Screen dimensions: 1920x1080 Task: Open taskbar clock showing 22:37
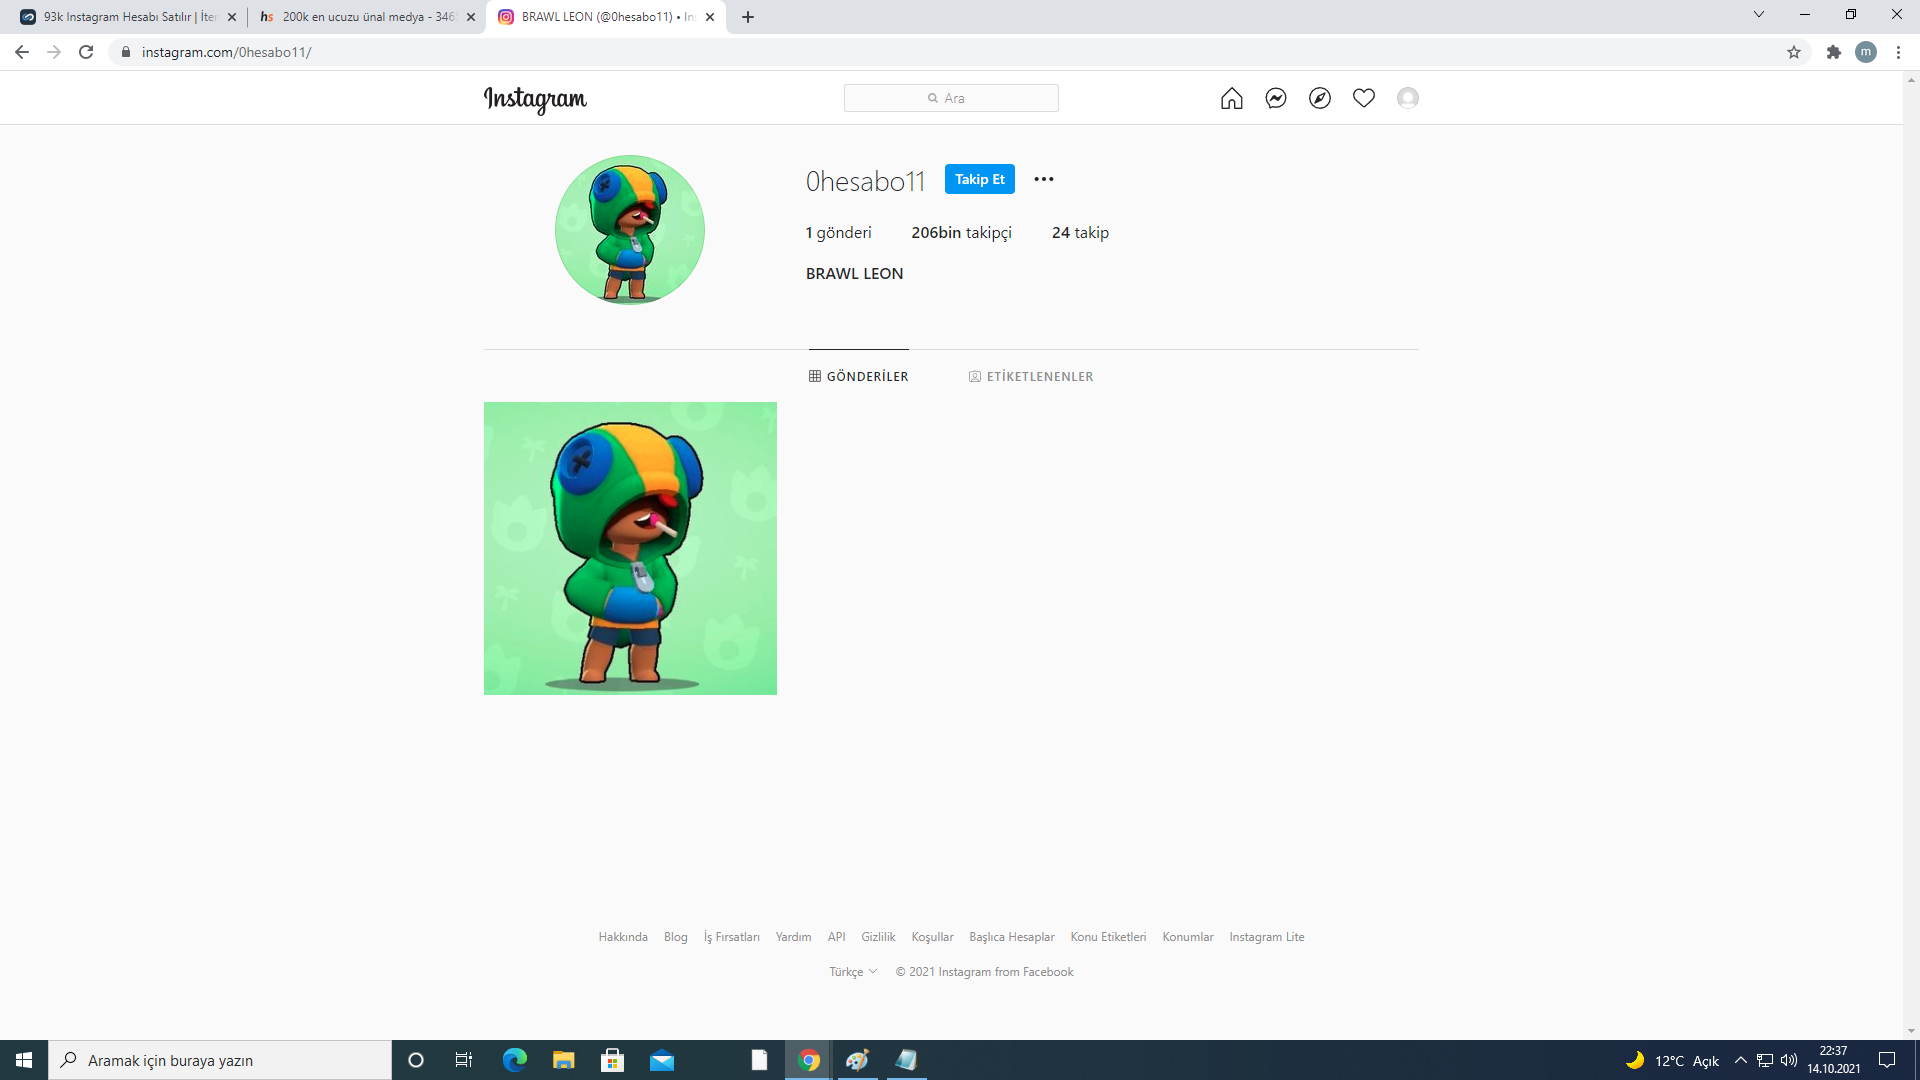pyautogui.click(x=1833, y=1060)
